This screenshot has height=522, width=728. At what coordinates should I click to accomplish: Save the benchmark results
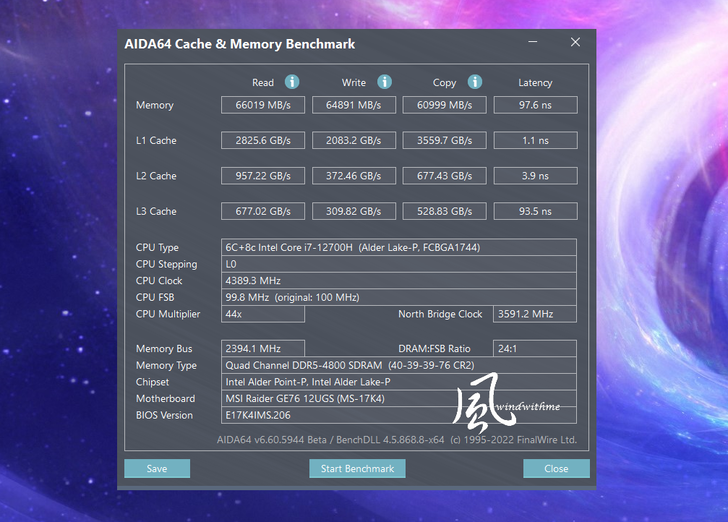157,469
